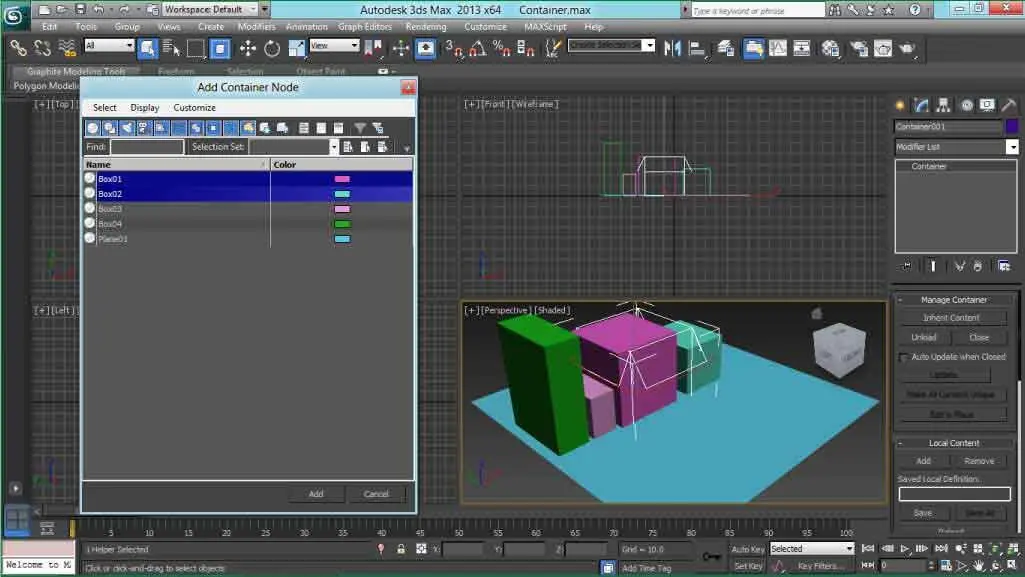Open the All selection filter dropdown
1025x577 pixels.
[109, 45]
